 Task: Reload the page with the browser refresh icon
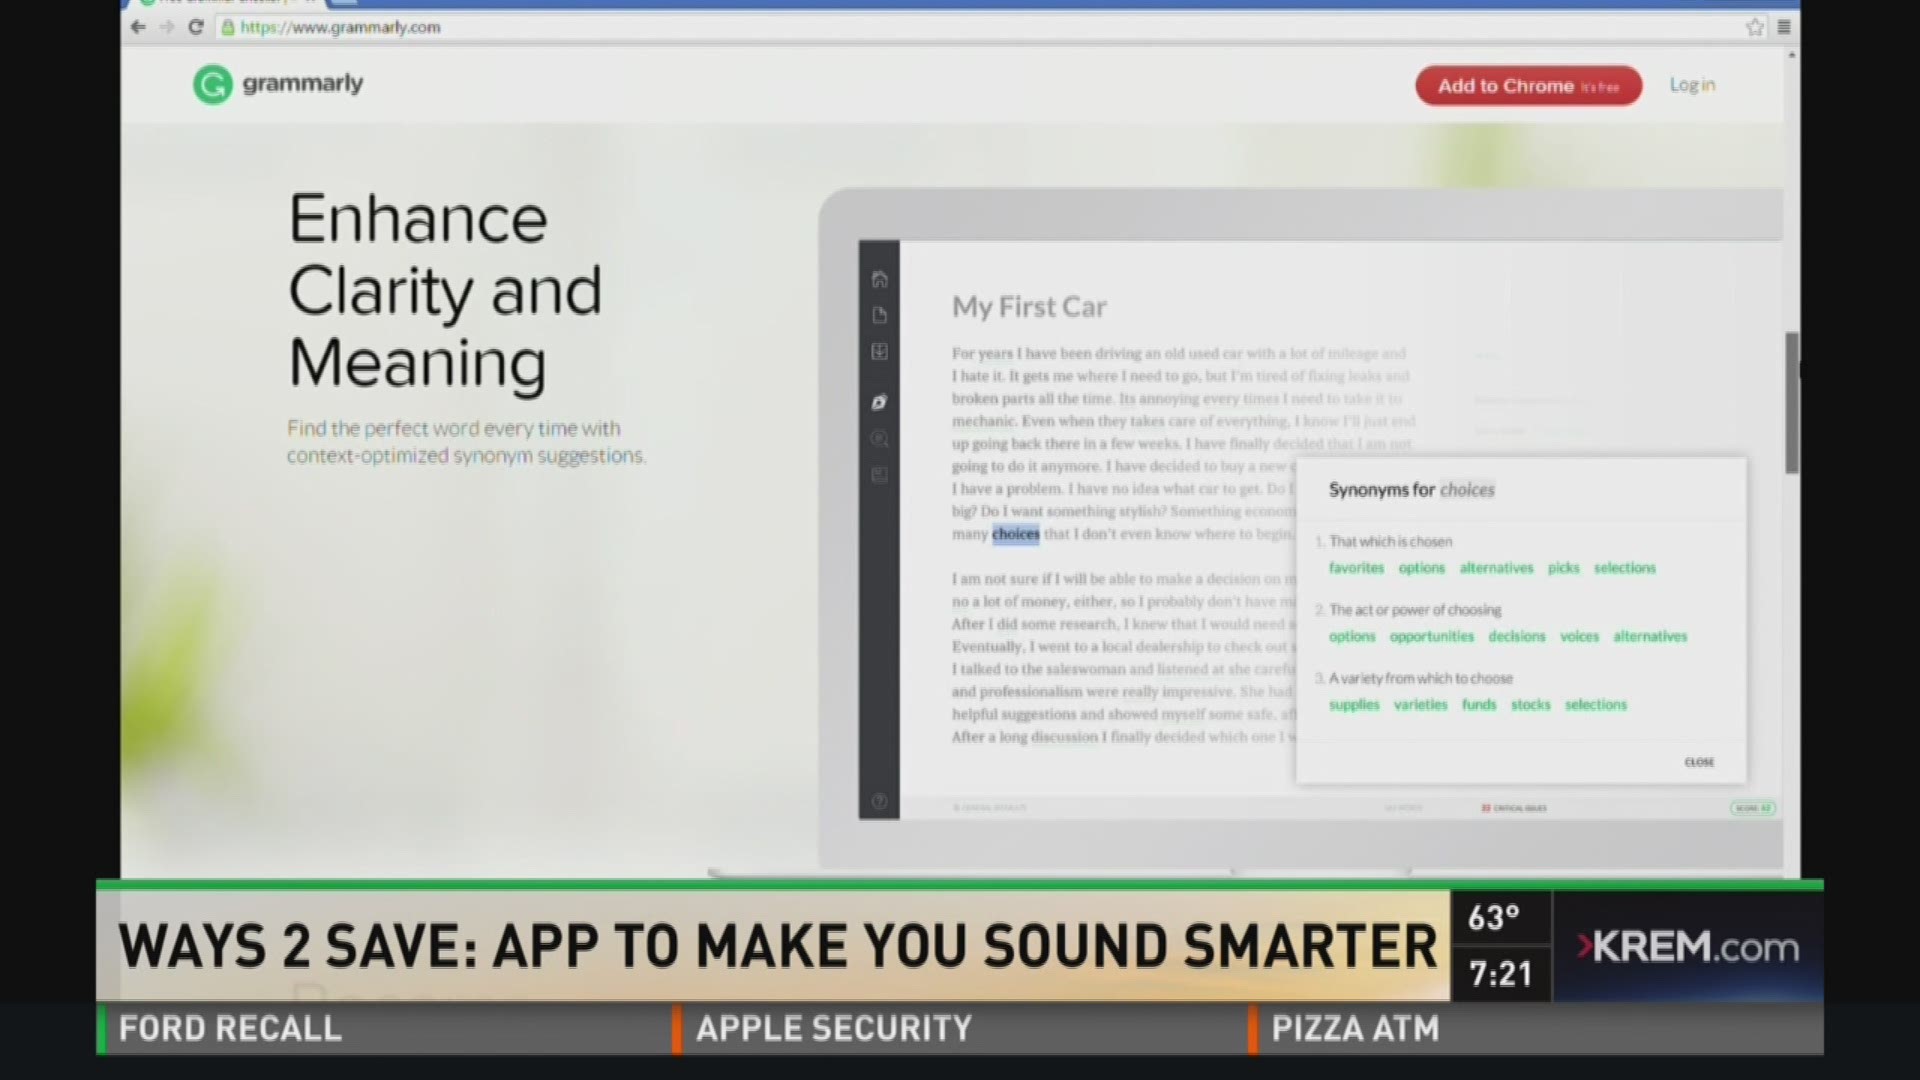196,27
